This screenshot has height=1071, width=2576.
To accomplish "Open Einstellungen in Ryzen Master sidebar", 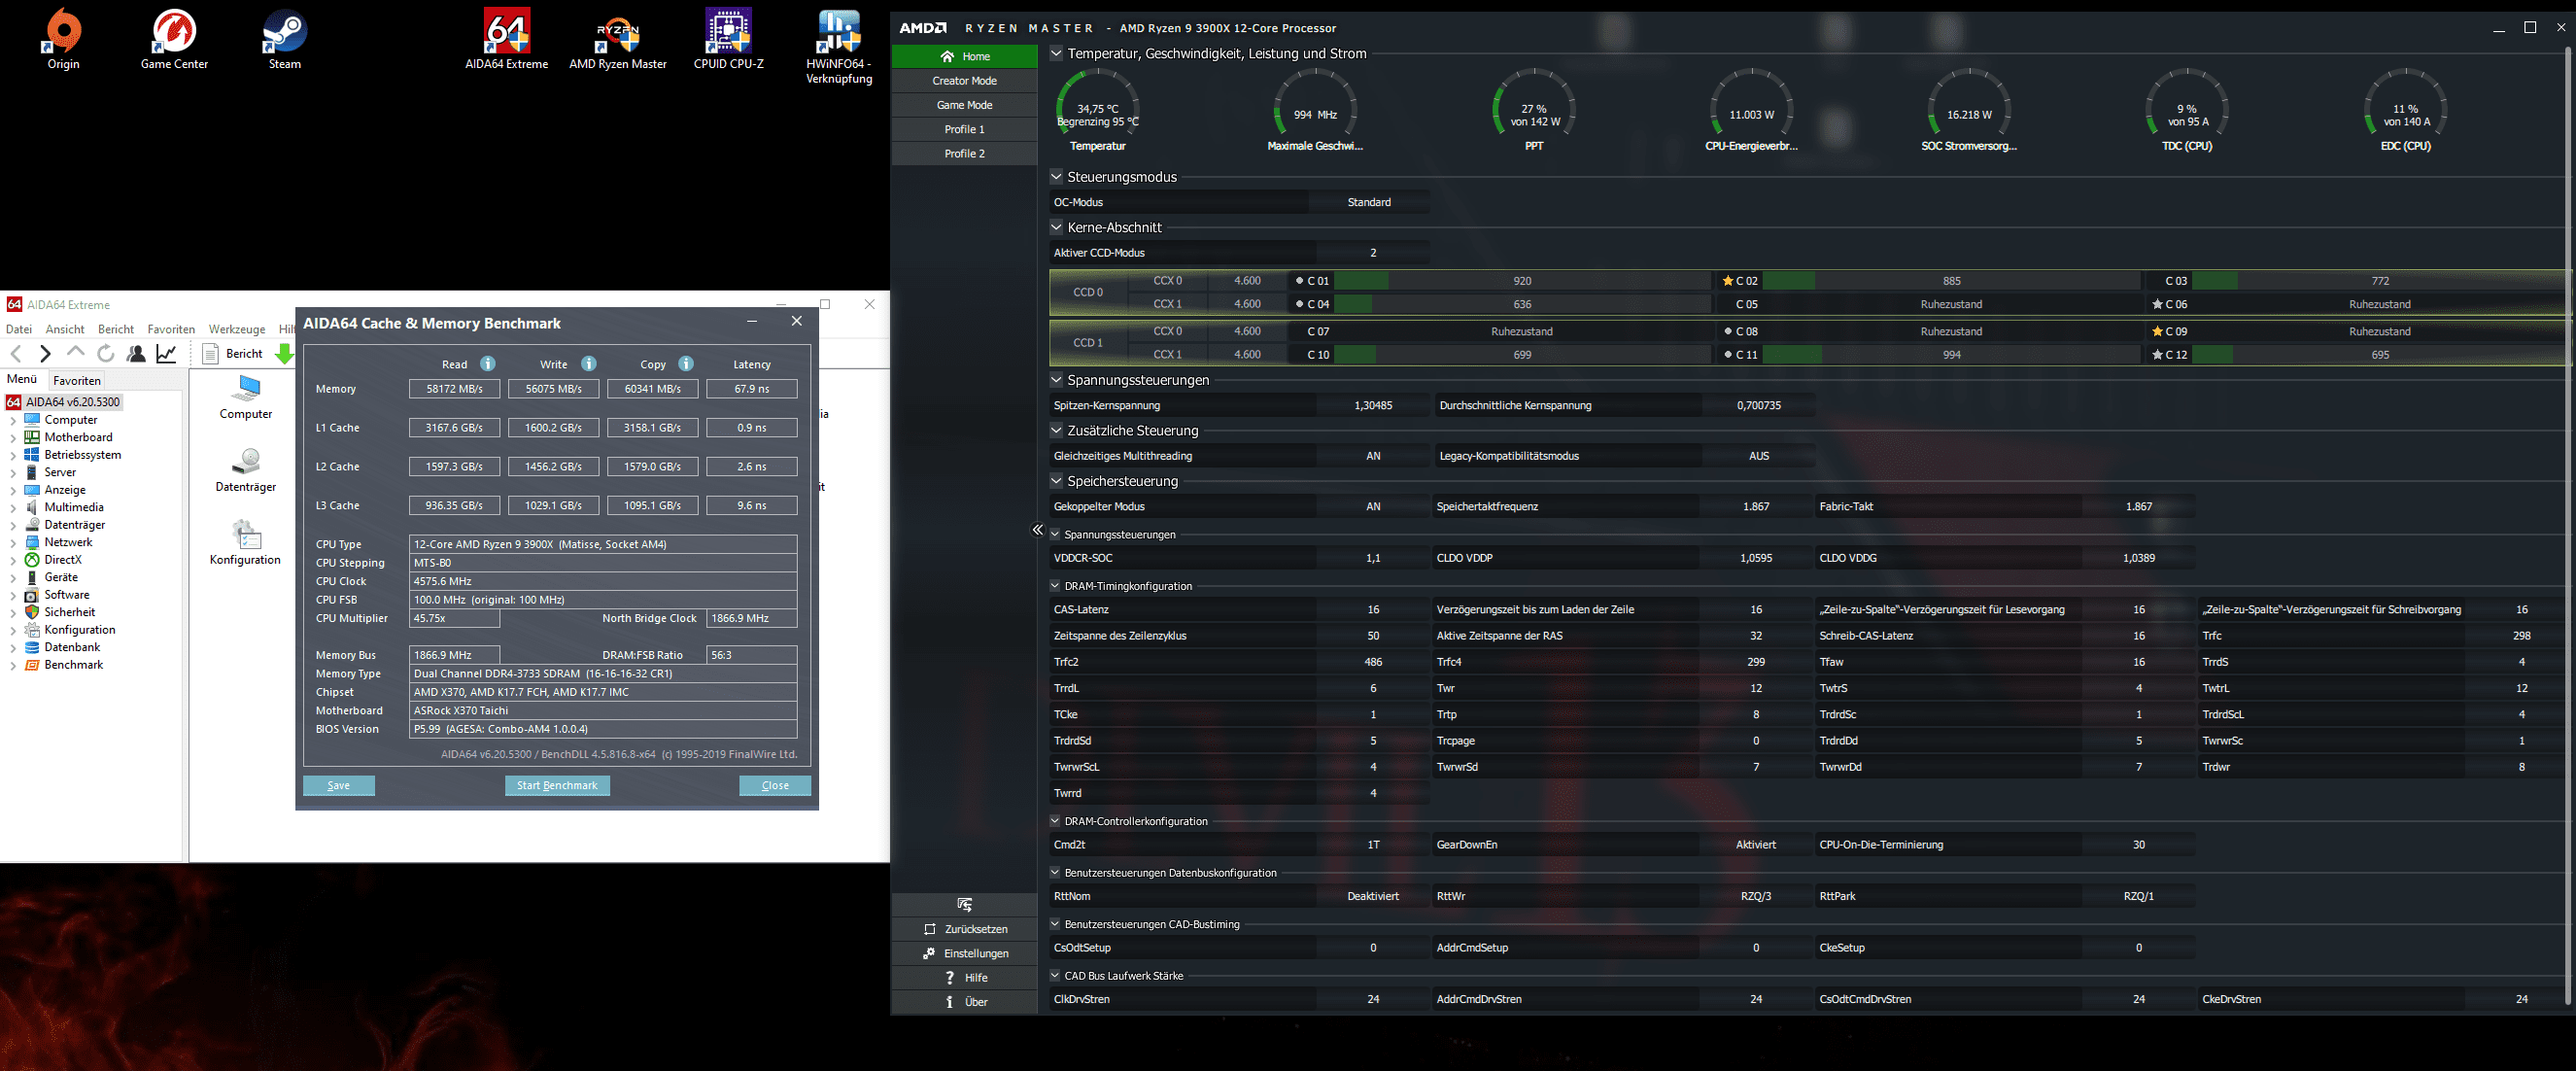I will [x=965, y=954].
